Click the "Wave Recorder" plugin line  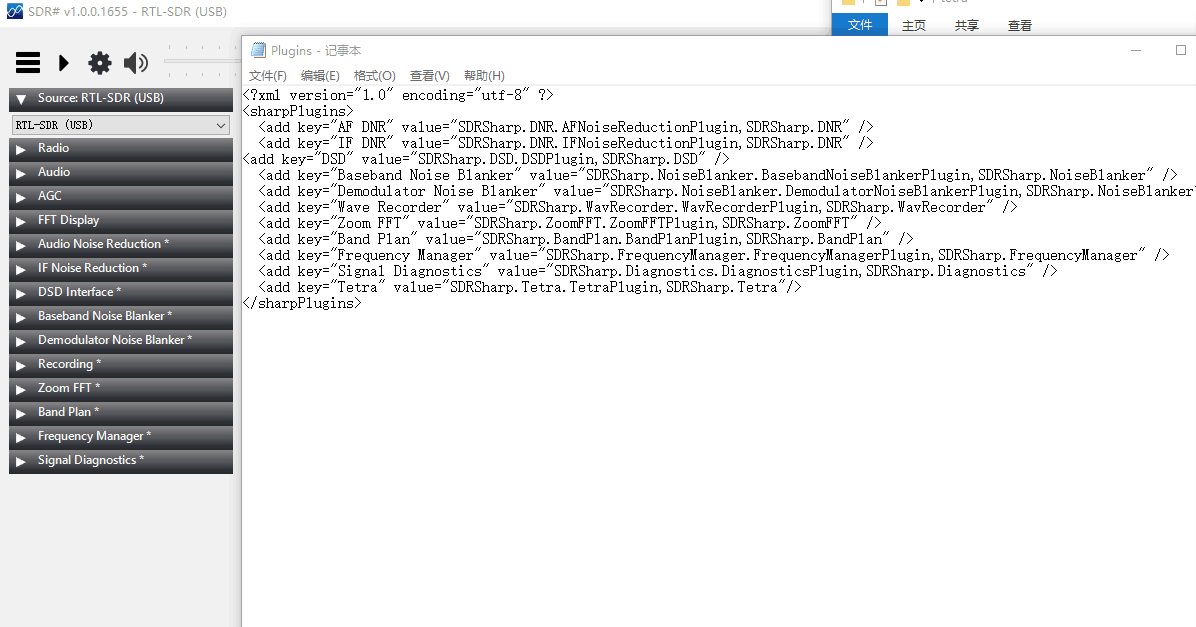[x=638, y=207]
